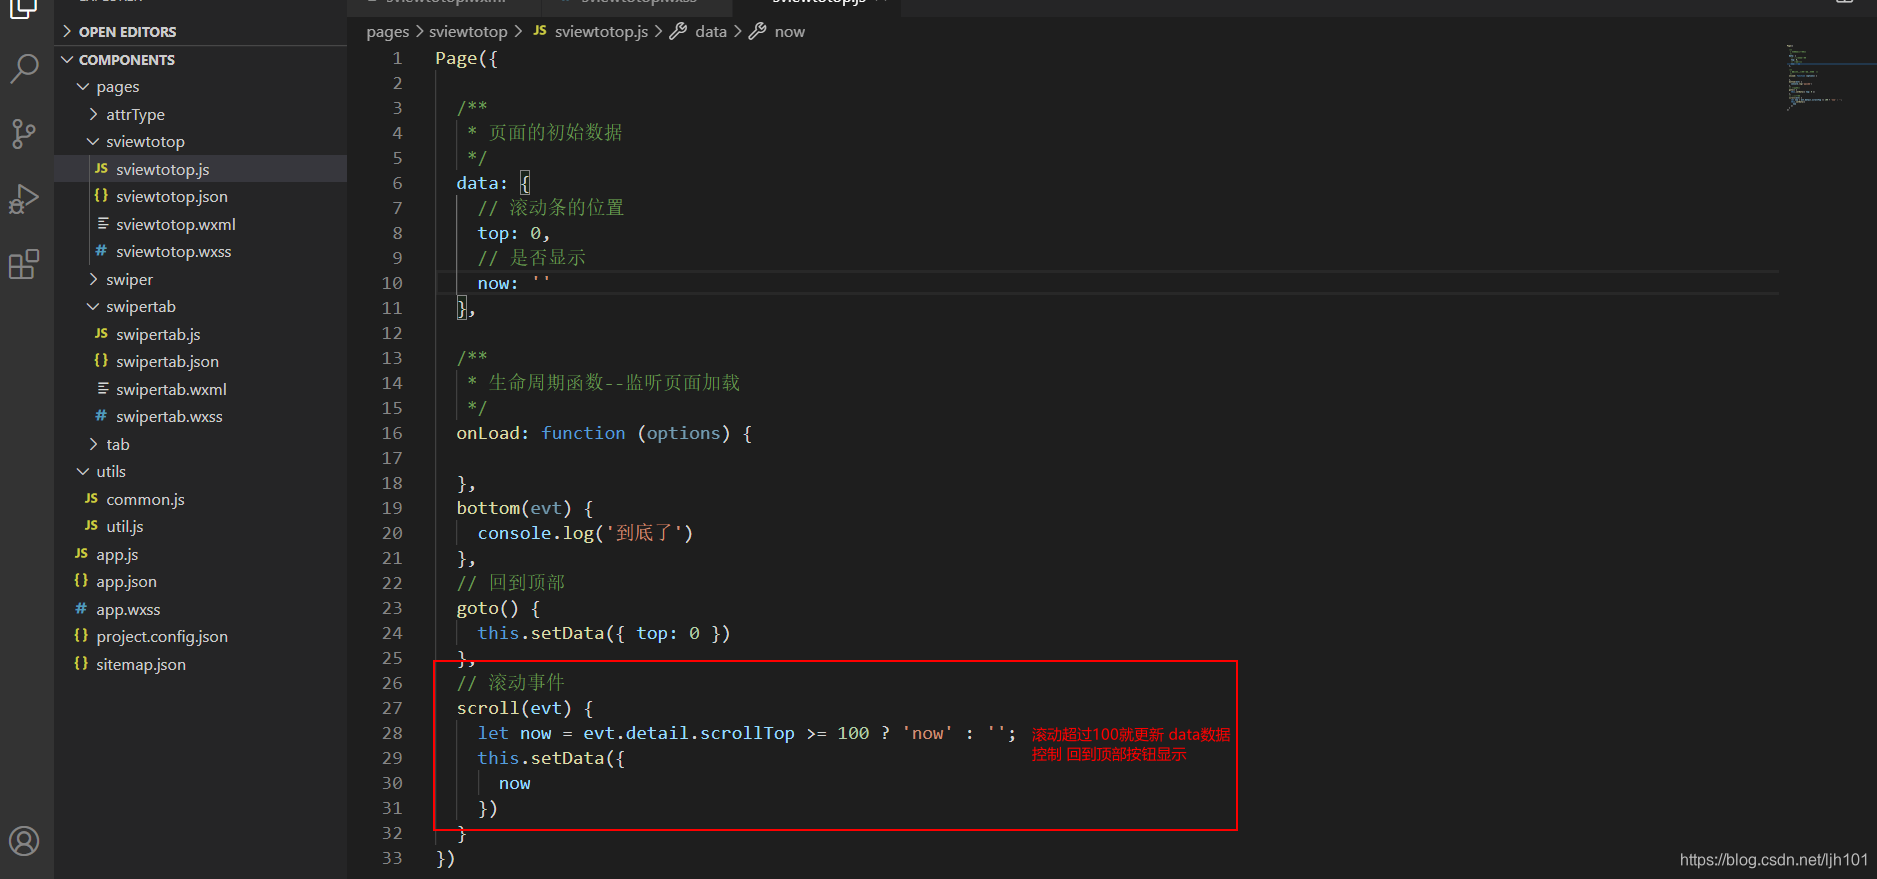Viewport: 1877px width, 879px height.
Task: Click line number 28 in the gutter
Action: click(392, 733)
